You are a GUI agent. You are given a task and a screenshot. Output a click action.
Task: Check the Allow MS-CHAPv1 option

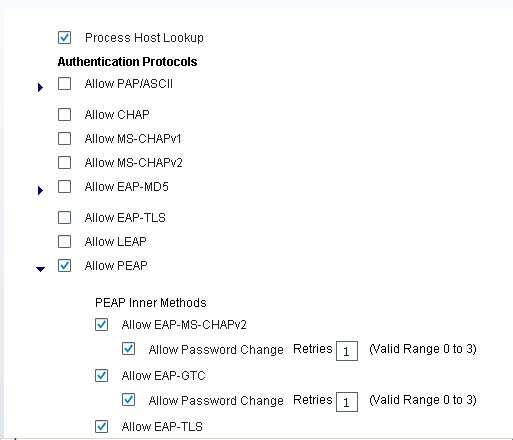coord(64,138)
